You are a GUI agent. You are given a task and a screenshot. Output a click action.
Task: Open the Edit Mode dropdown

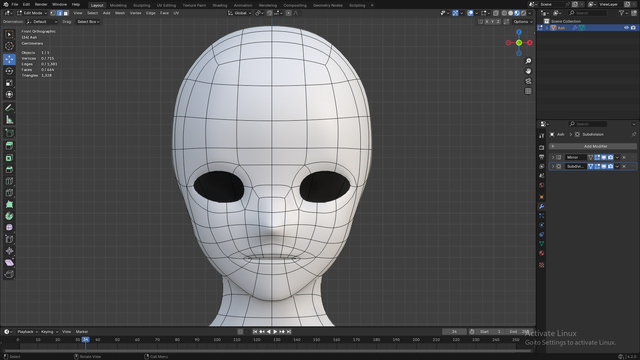pos(32,13)
